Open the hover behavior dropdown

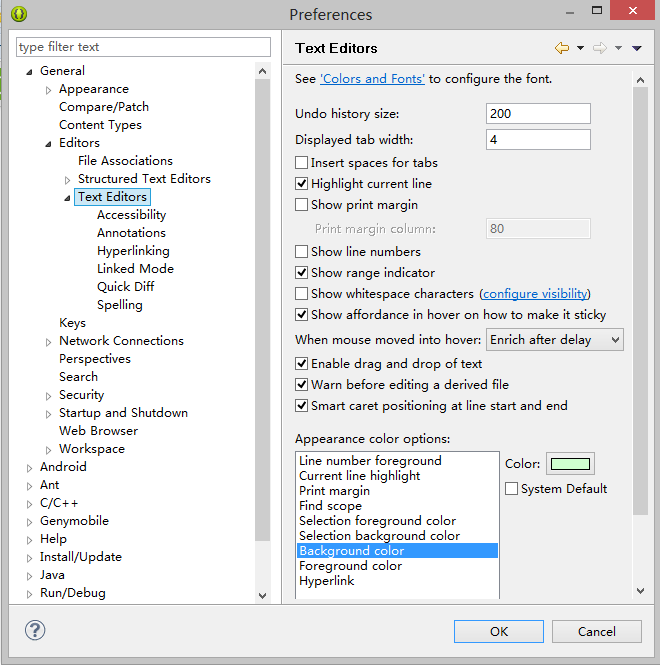pos(555,340)
